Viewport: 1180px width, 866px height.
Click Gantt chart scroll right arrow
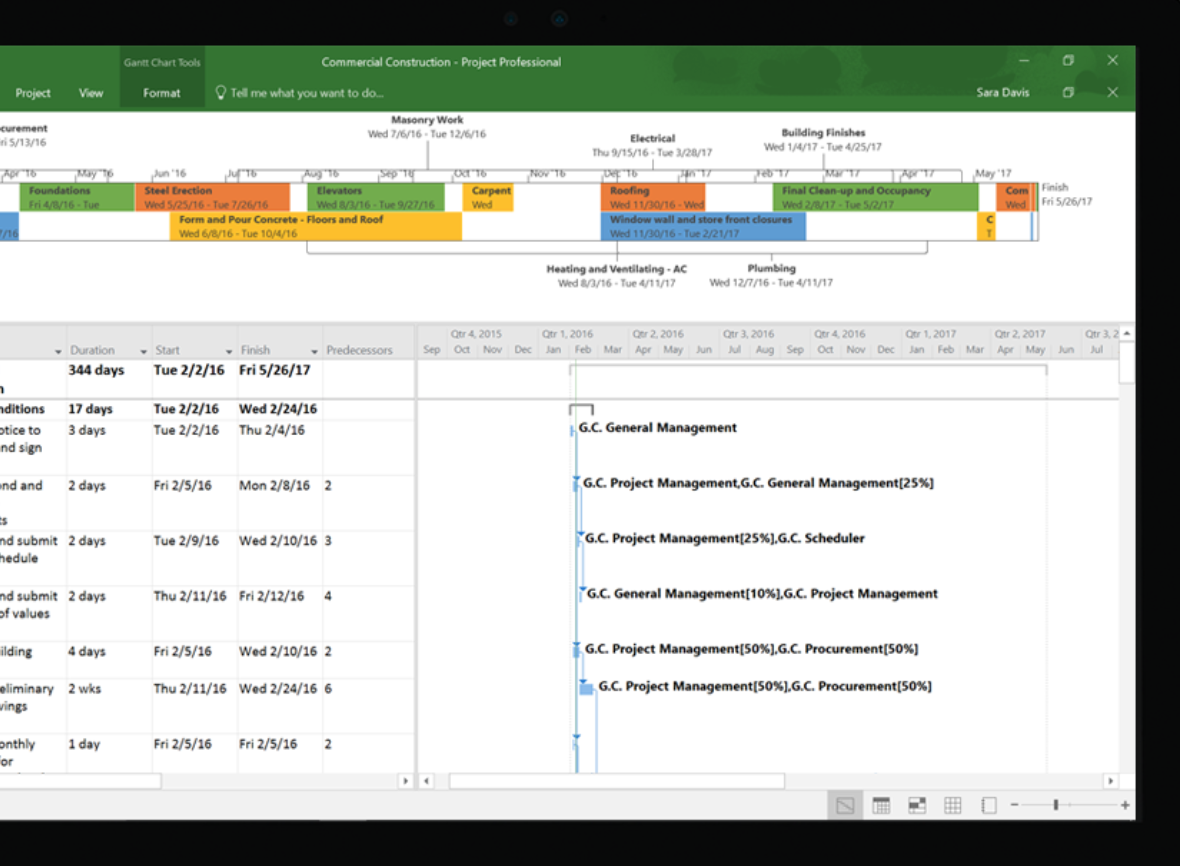click(1111, 781)
